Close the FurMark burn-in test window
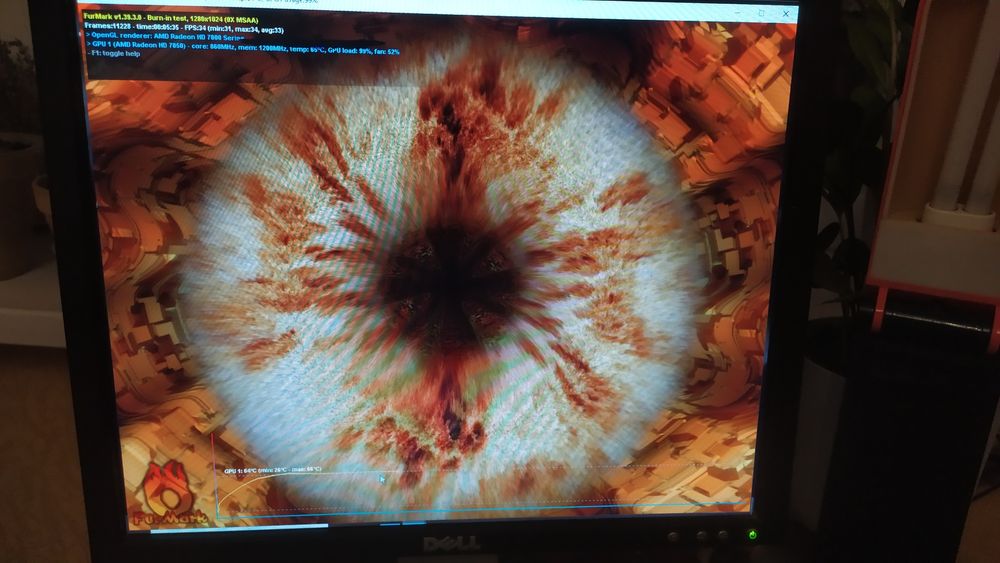 click(x=786, y=13)
